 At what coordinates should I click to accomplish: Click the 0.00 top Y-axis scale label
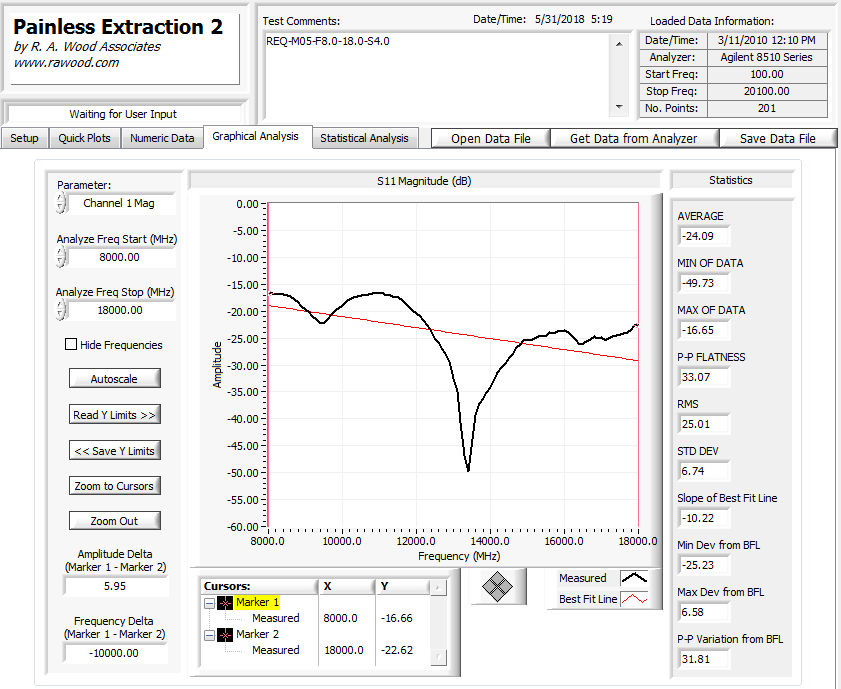(x=247, y=204)
